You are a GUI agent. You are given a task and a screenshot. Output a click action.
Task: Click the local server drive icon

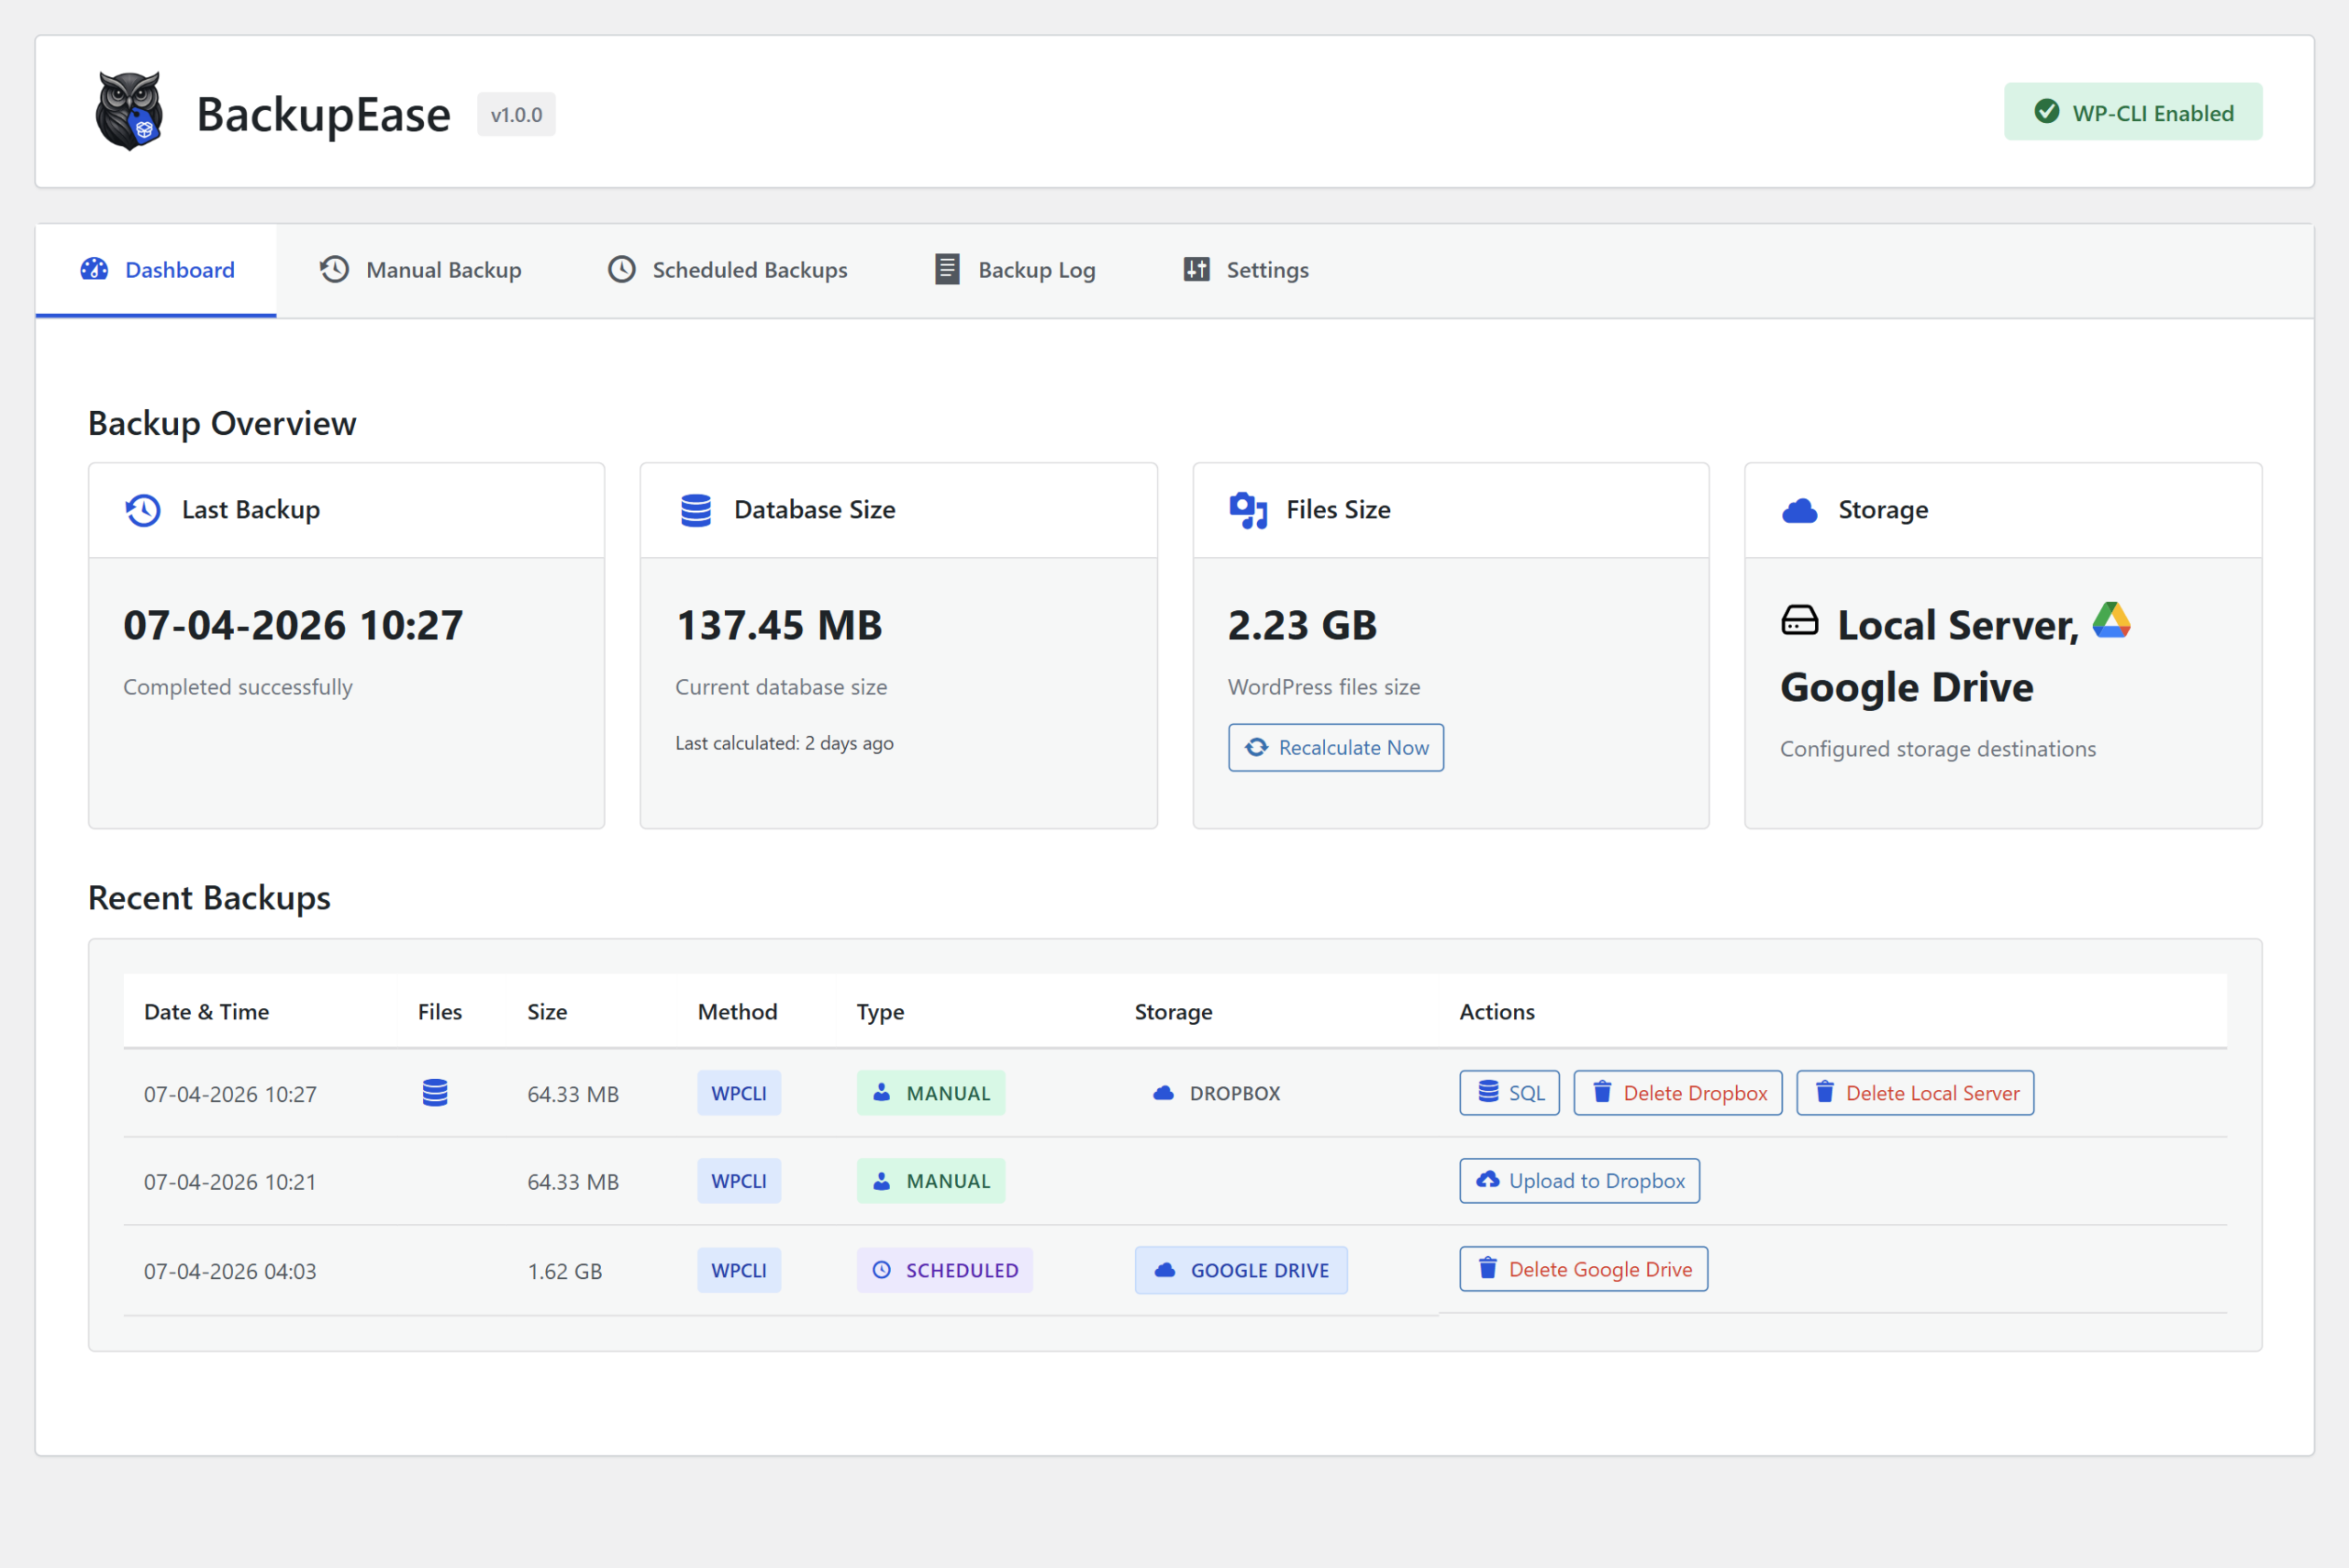pos(1799,620)
